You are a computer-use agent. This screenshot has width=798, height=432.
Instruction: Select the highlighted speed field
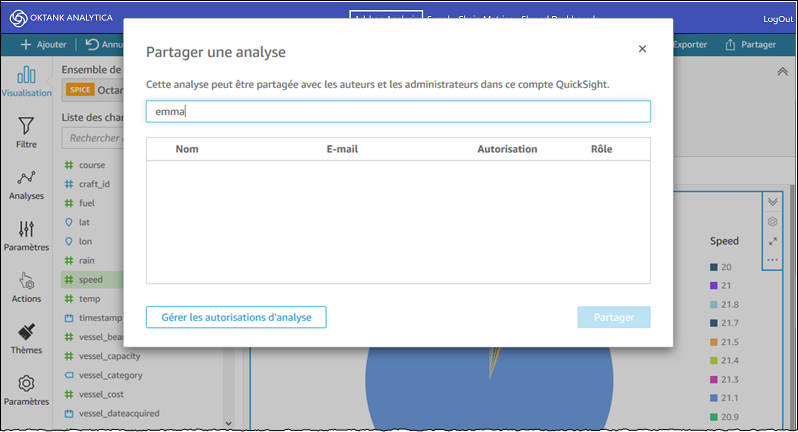[92, 279]
